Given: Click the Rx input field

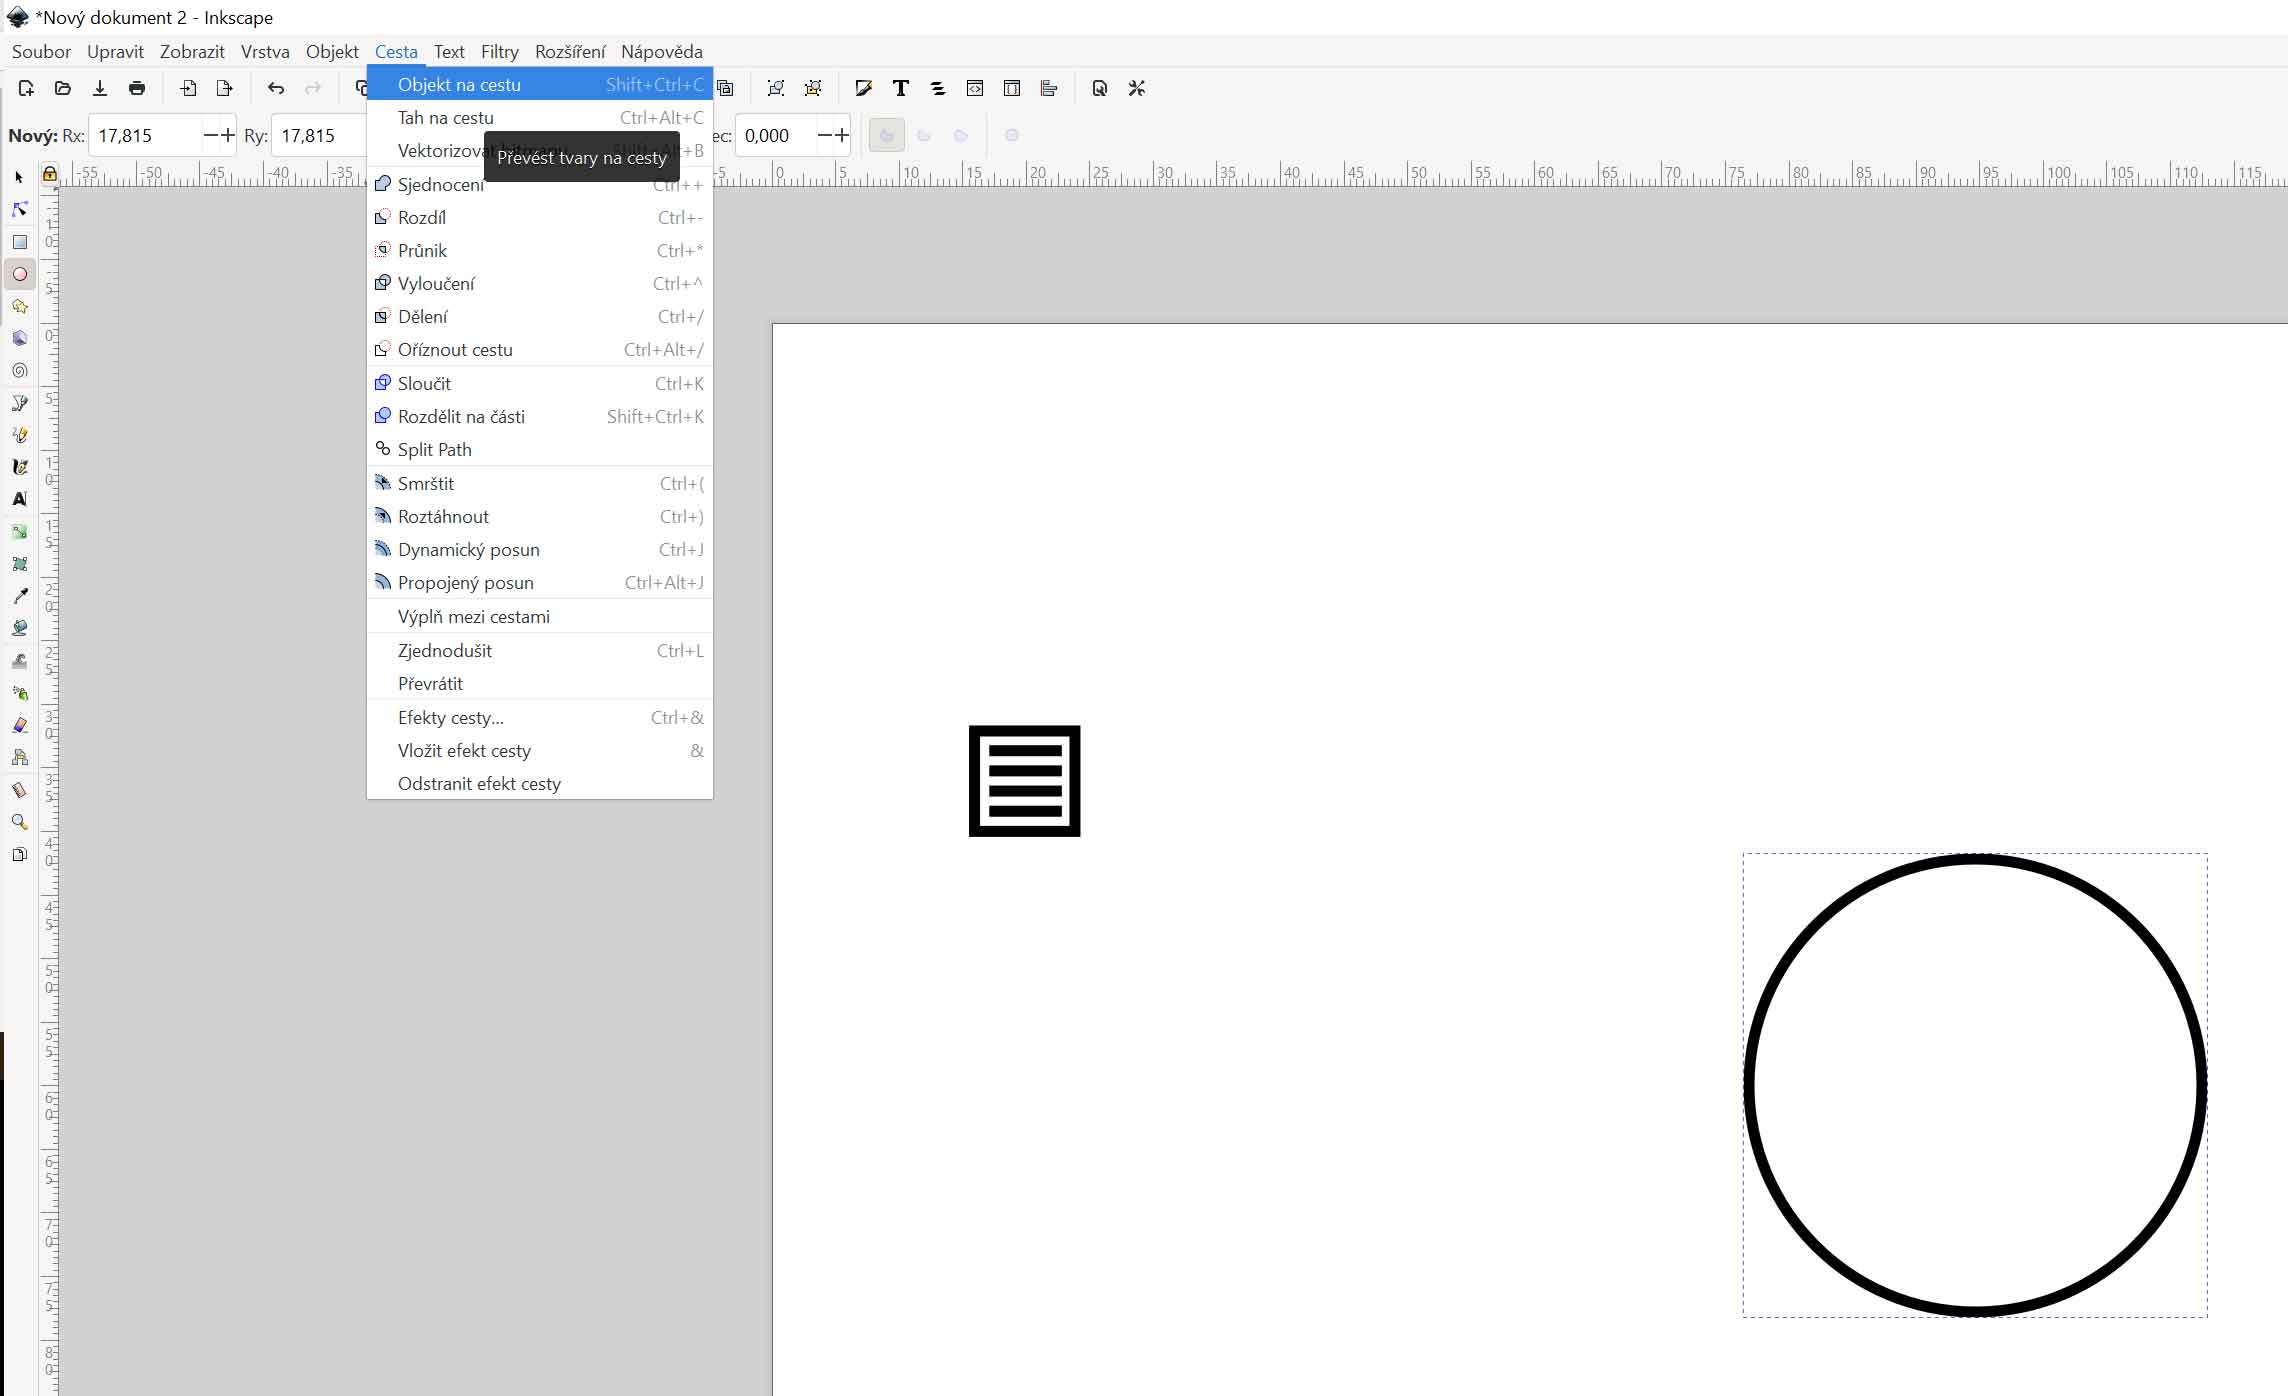Looking at the screenshot, I should point(145,136).
